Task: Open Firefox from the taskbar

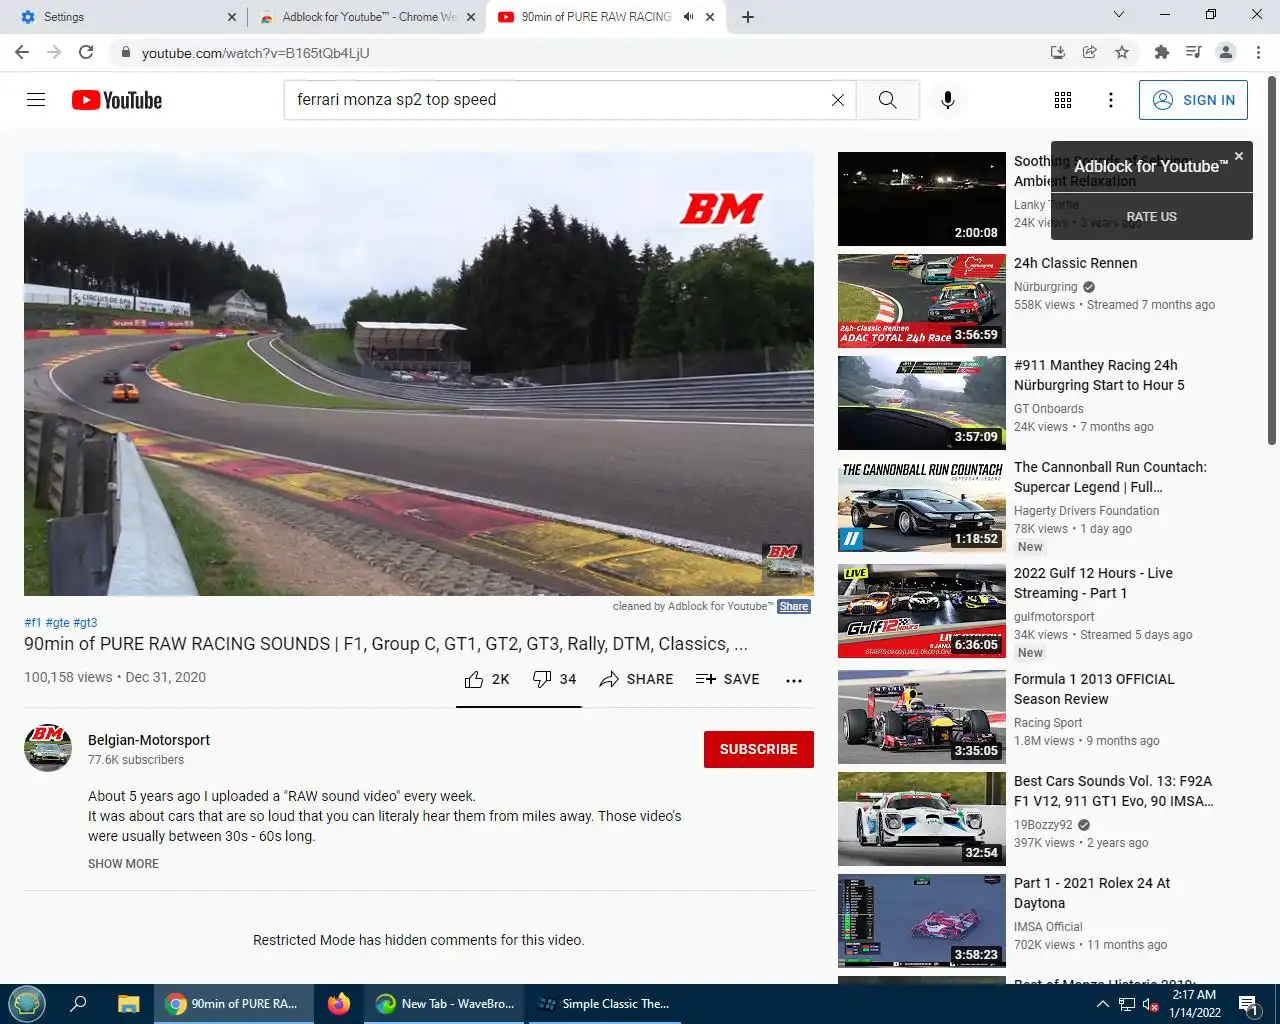Action: pos(339,1003)
